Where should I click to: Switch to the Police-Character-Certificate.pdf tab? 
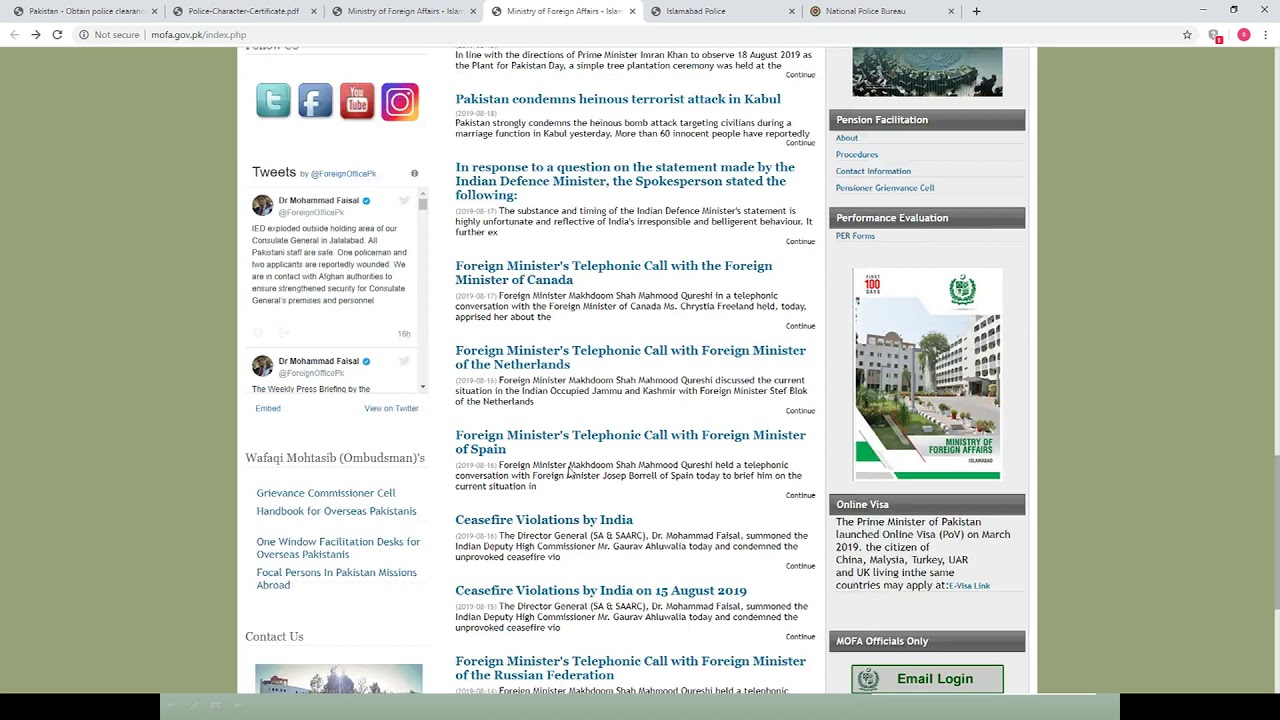pyautogui.click(x=243, y=11)
